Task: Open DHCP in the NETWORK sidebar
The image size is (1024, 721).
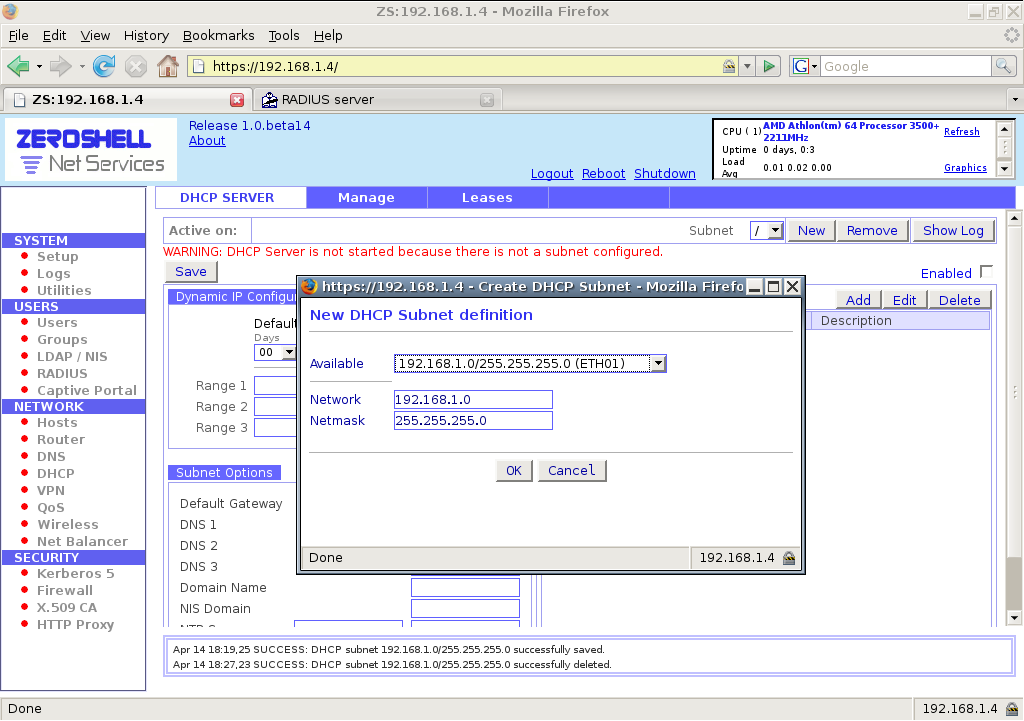Action: coord(56,473)
